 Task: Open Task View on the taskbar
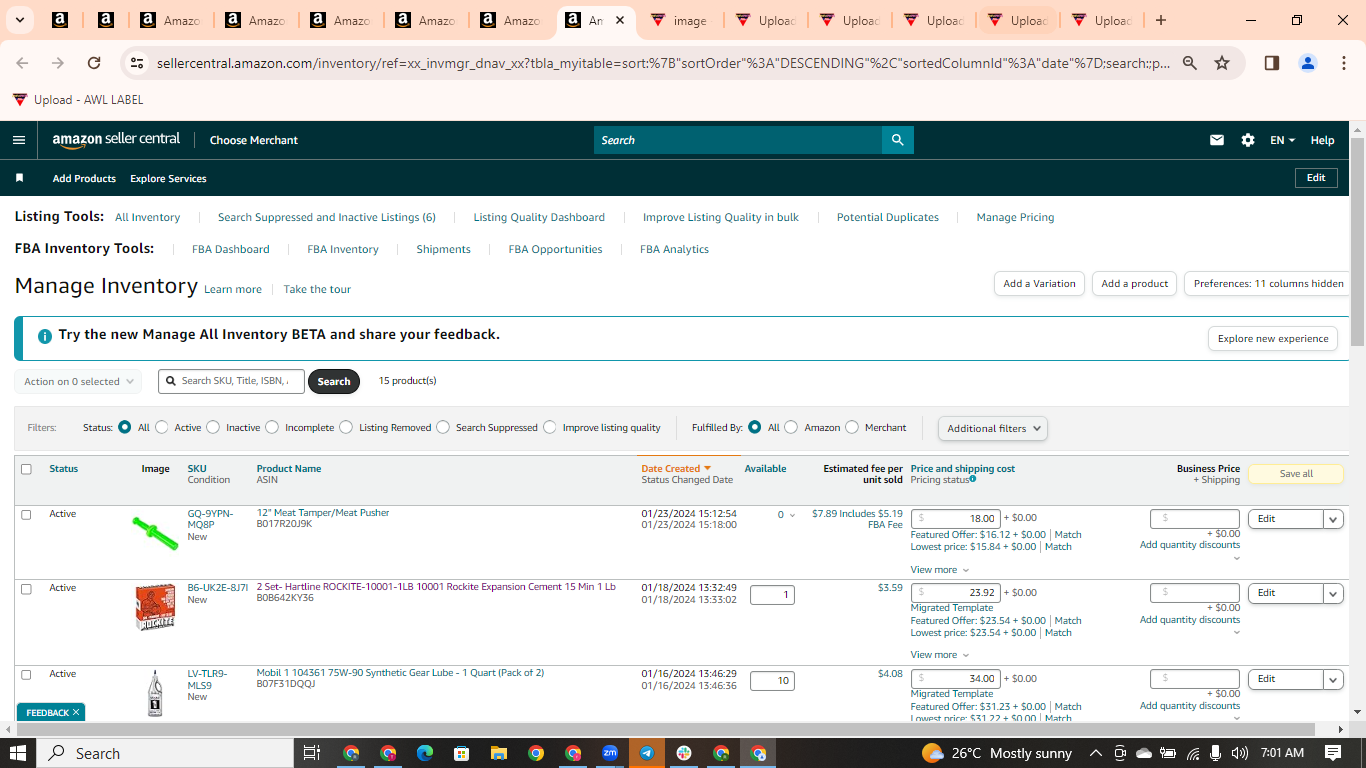click(x=312, y=753)
